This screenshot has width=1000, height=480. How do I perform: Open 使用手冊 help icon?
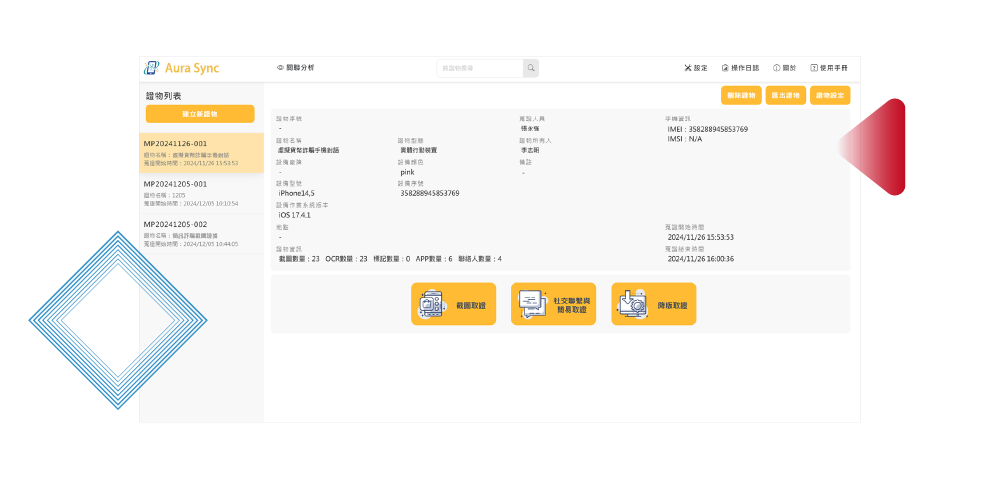[814, 68]
